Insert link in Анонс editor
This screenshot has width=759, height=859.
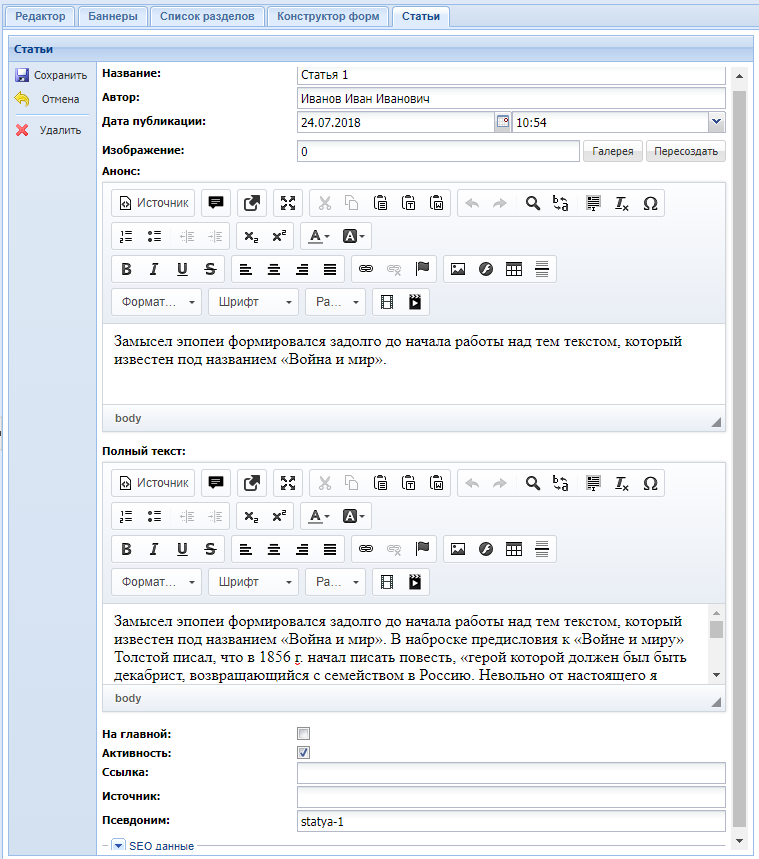(x=366, y=269)
